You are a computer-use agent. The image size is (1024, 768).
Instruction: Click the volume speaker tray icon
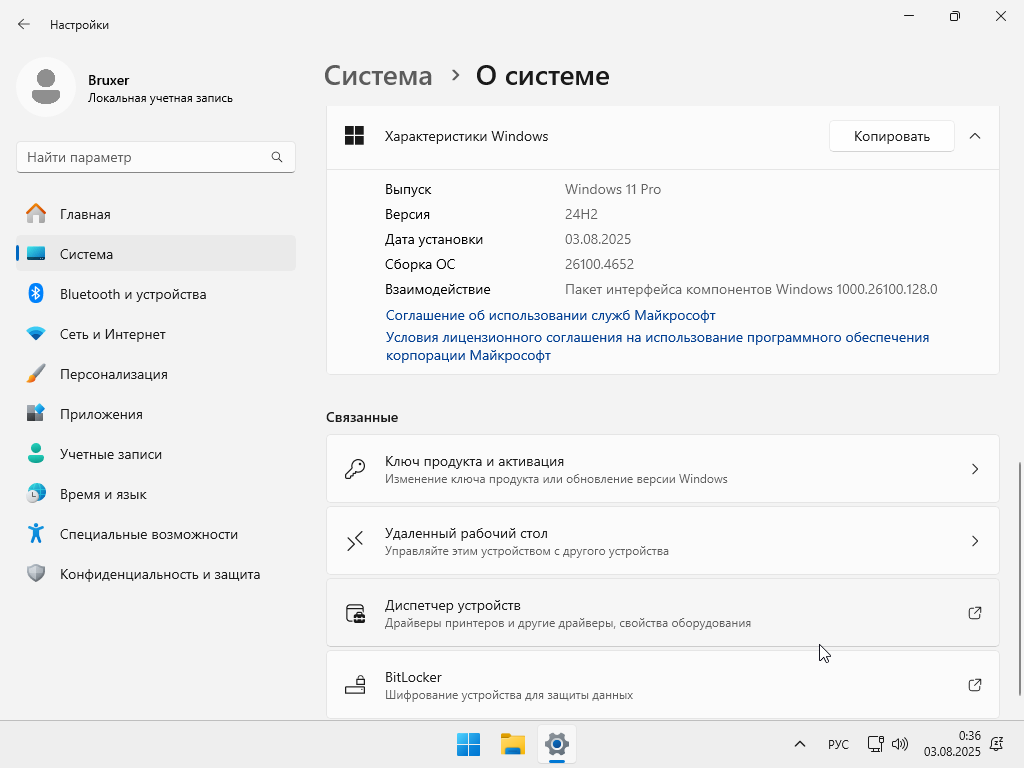coord(900,744)
